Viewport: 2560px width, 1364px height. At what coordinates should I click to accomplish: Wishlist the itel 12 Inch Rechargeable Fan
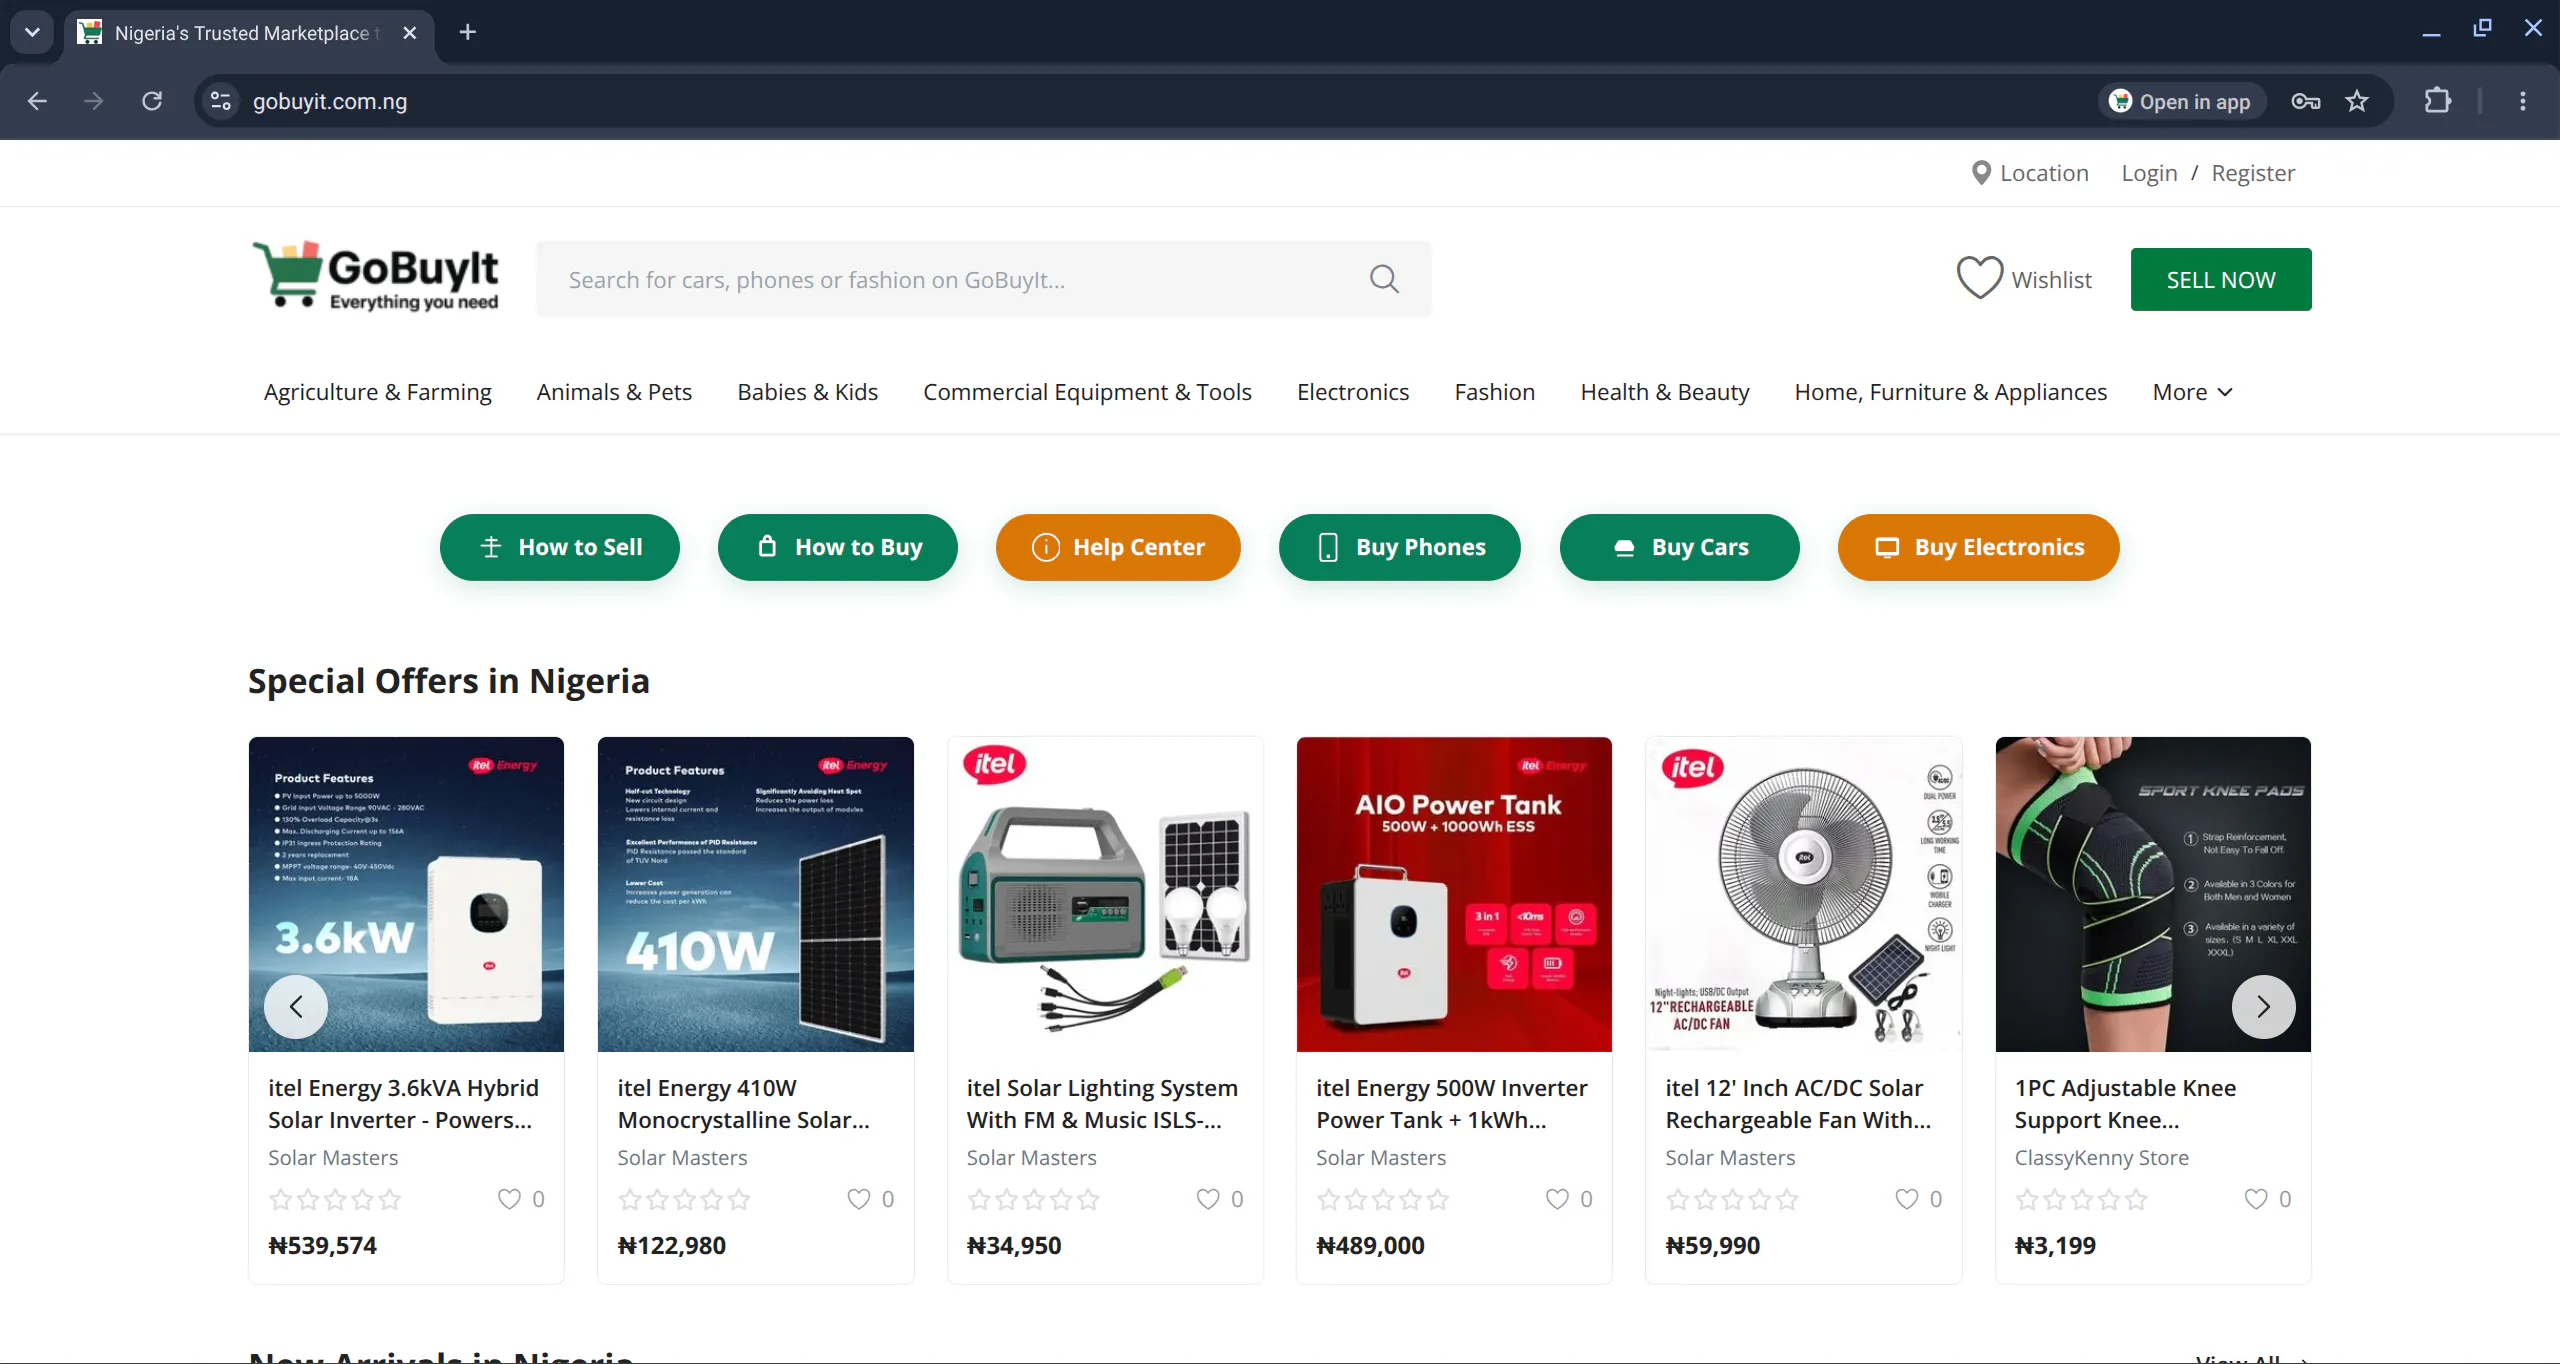click(1907, 1198)
